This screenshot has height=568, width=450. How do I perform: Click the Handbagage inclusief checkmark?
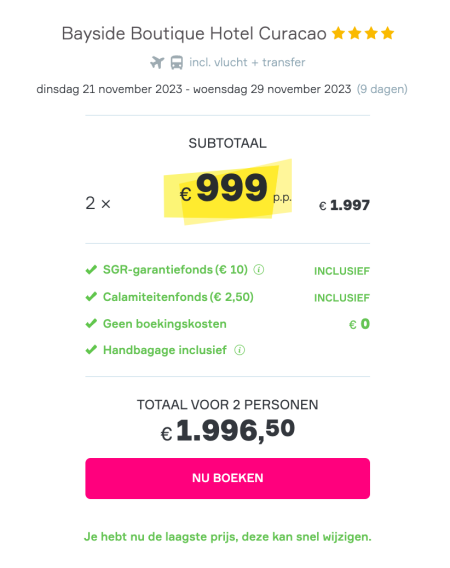pos(91,350)
